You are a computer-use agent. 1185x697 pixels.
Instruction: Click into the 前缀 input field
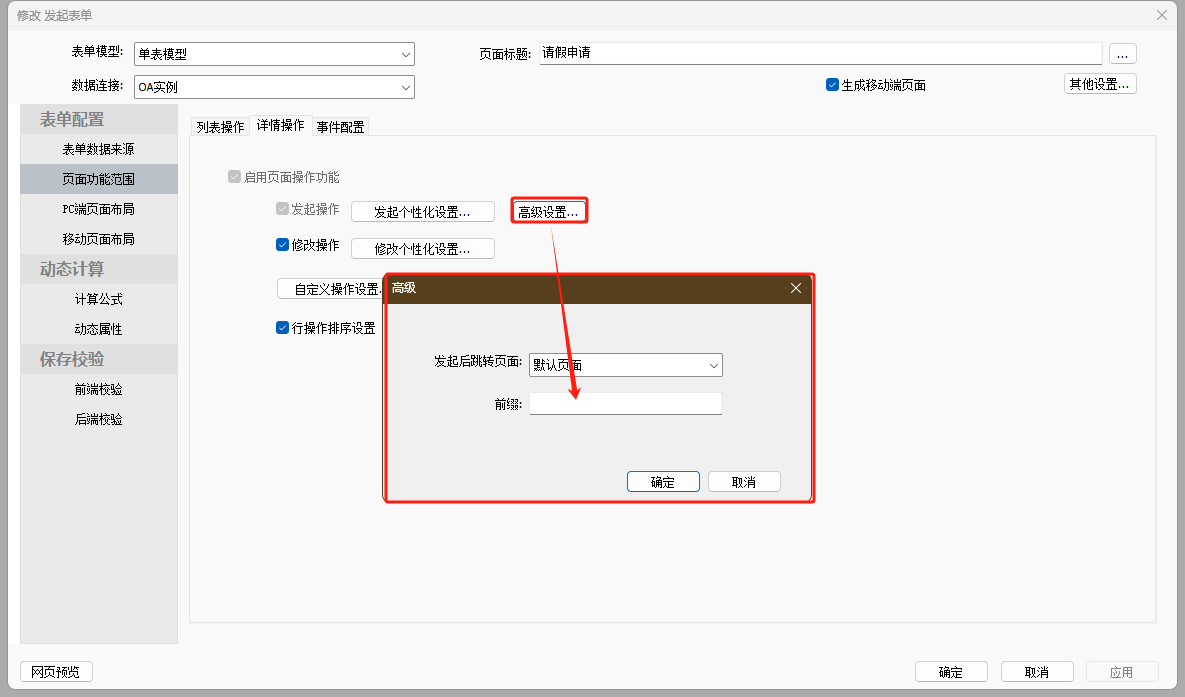pyautogui.click(x=625, y=404)
